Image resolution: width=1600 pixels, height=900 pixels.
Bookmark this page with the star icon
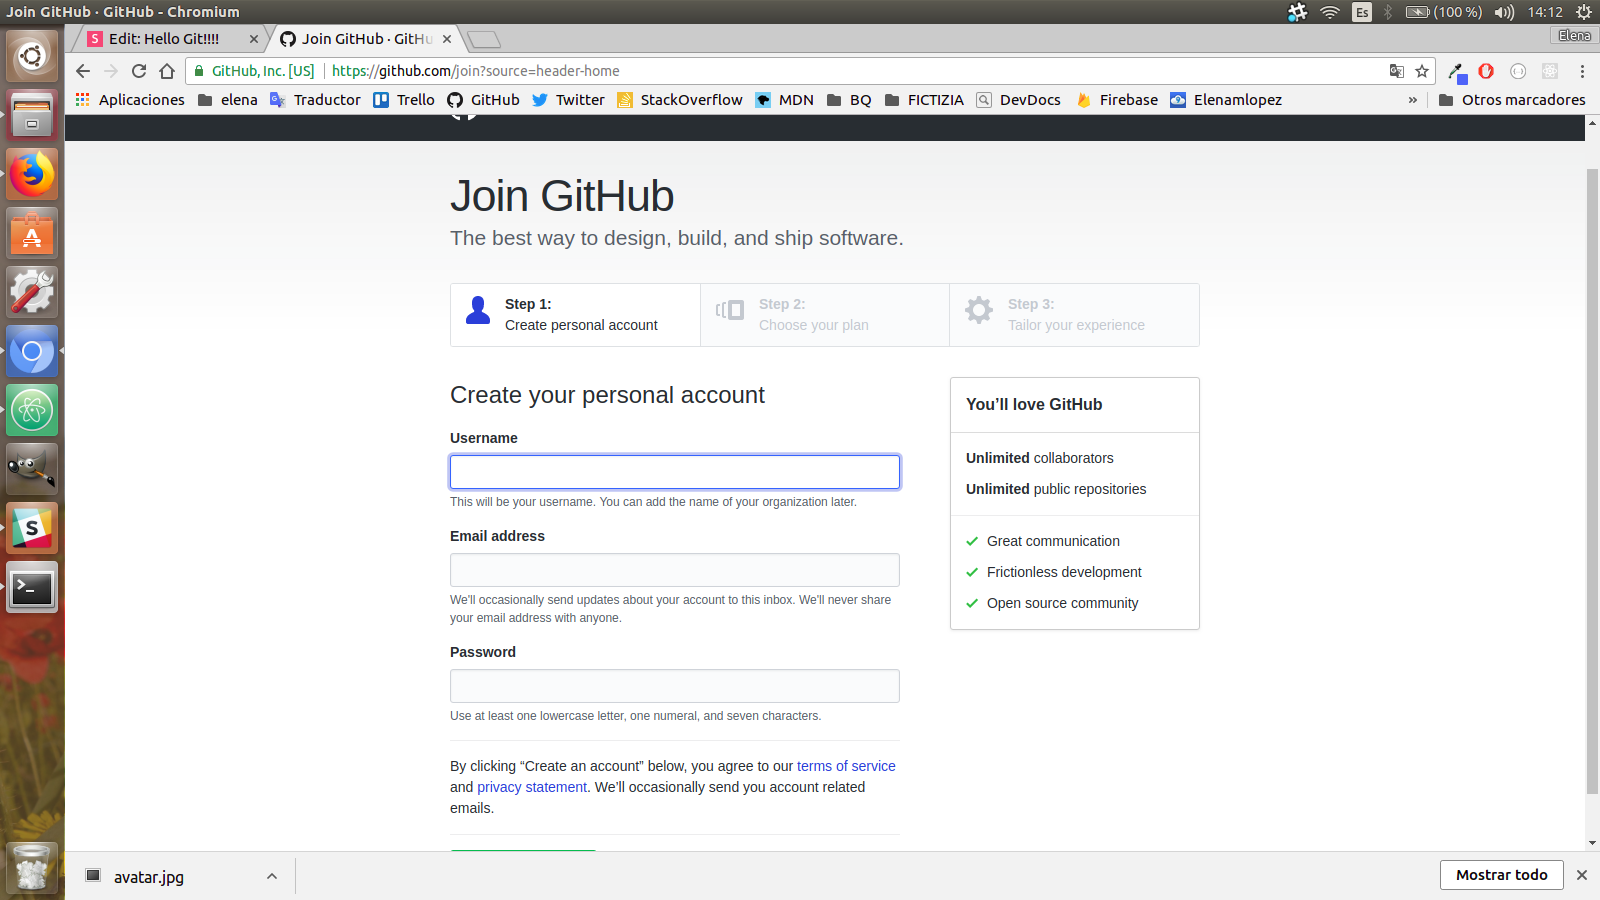[x=1422, y=71]
